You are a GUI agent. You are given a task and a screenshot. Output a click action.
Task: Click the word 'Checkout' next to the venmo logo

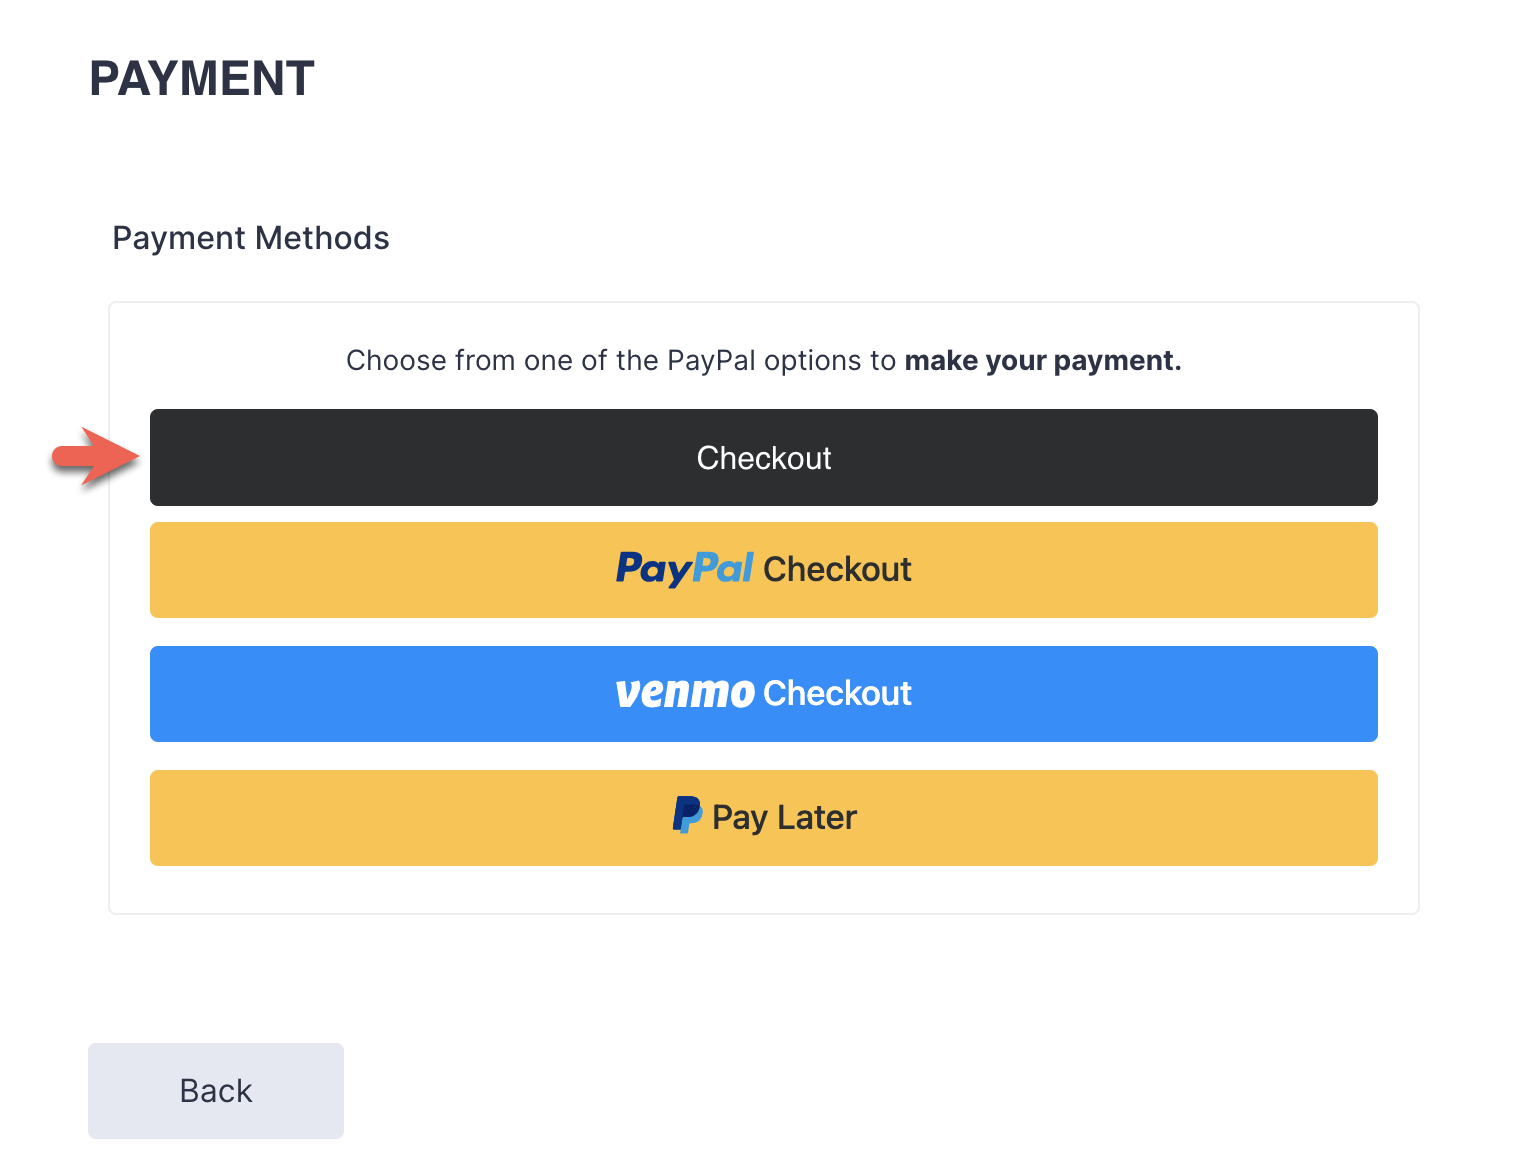pyautogui.click(x=837, y=694)
